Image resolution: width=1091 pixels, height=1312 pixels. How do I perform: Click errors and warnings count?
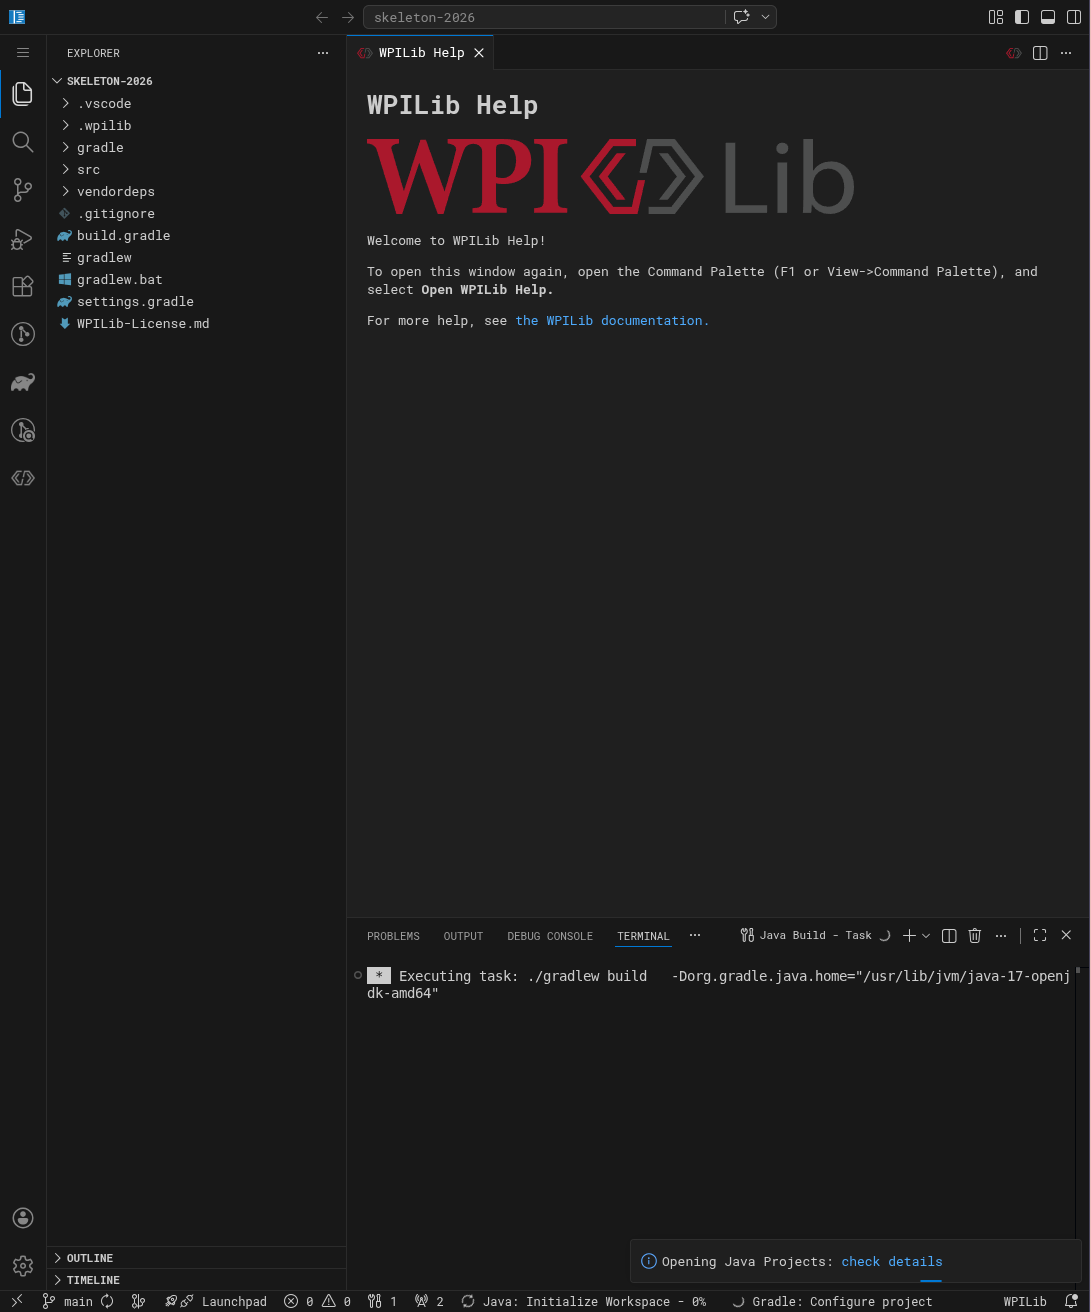coord(317,1301)
